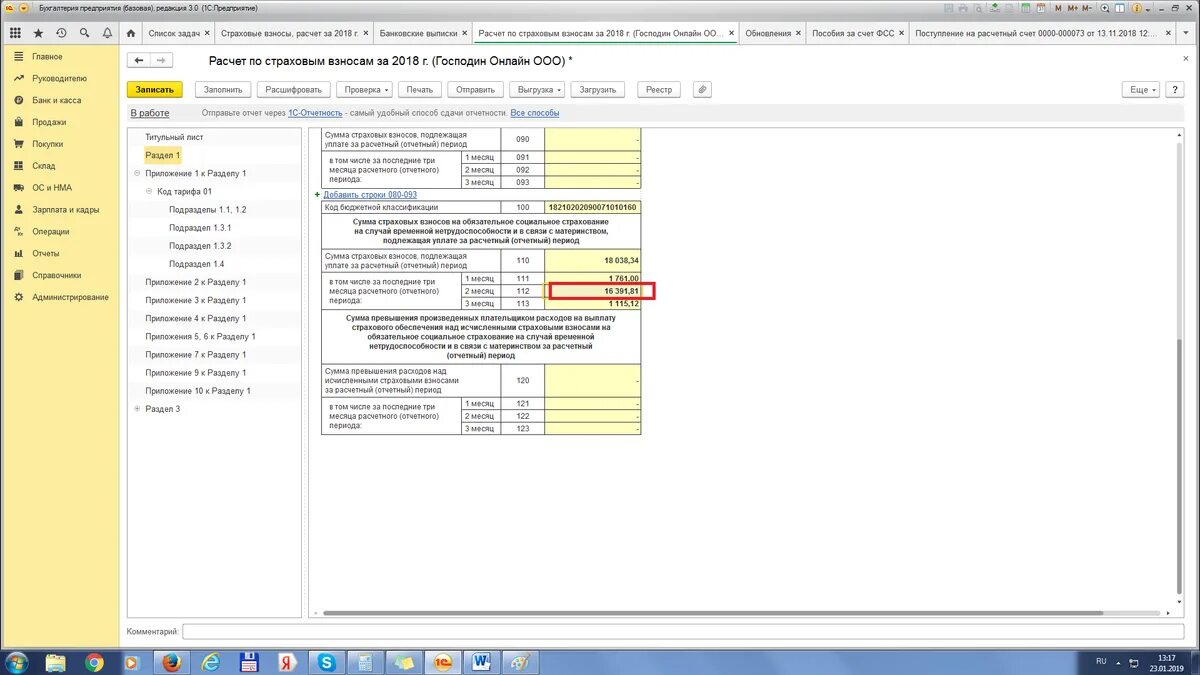The image size is (1200, 675).
Task: Expand the Раздел 3 tree node
Action: tap(137, 409)
